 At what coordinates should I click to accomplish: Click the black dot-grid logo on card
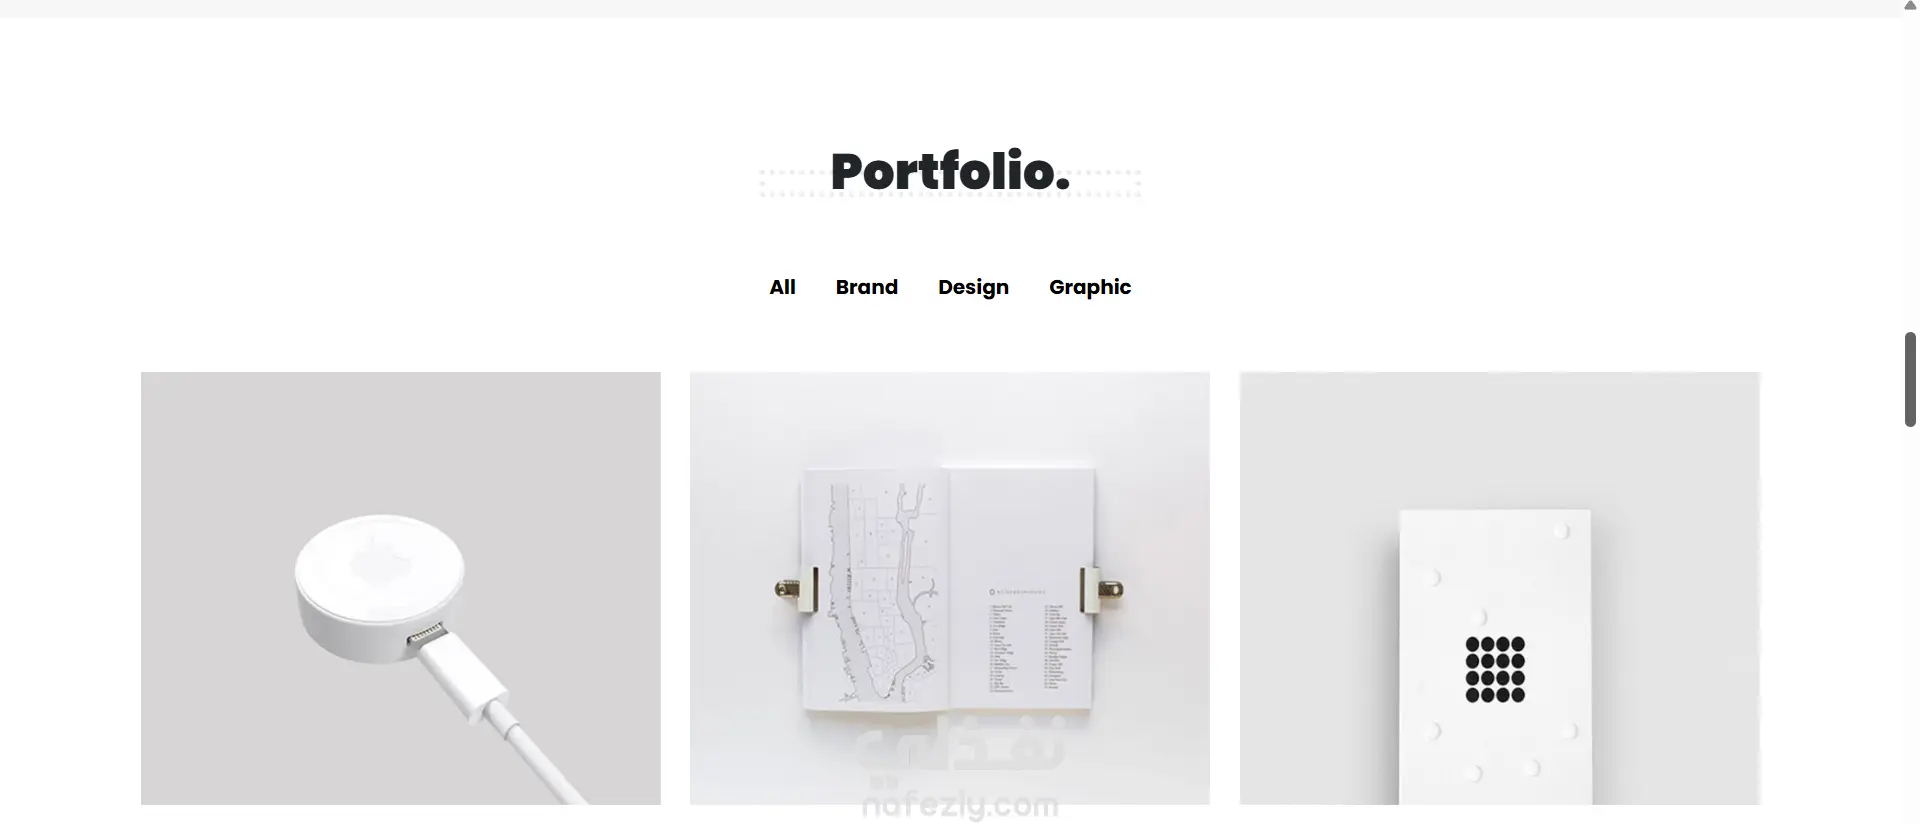[1495, 669]
